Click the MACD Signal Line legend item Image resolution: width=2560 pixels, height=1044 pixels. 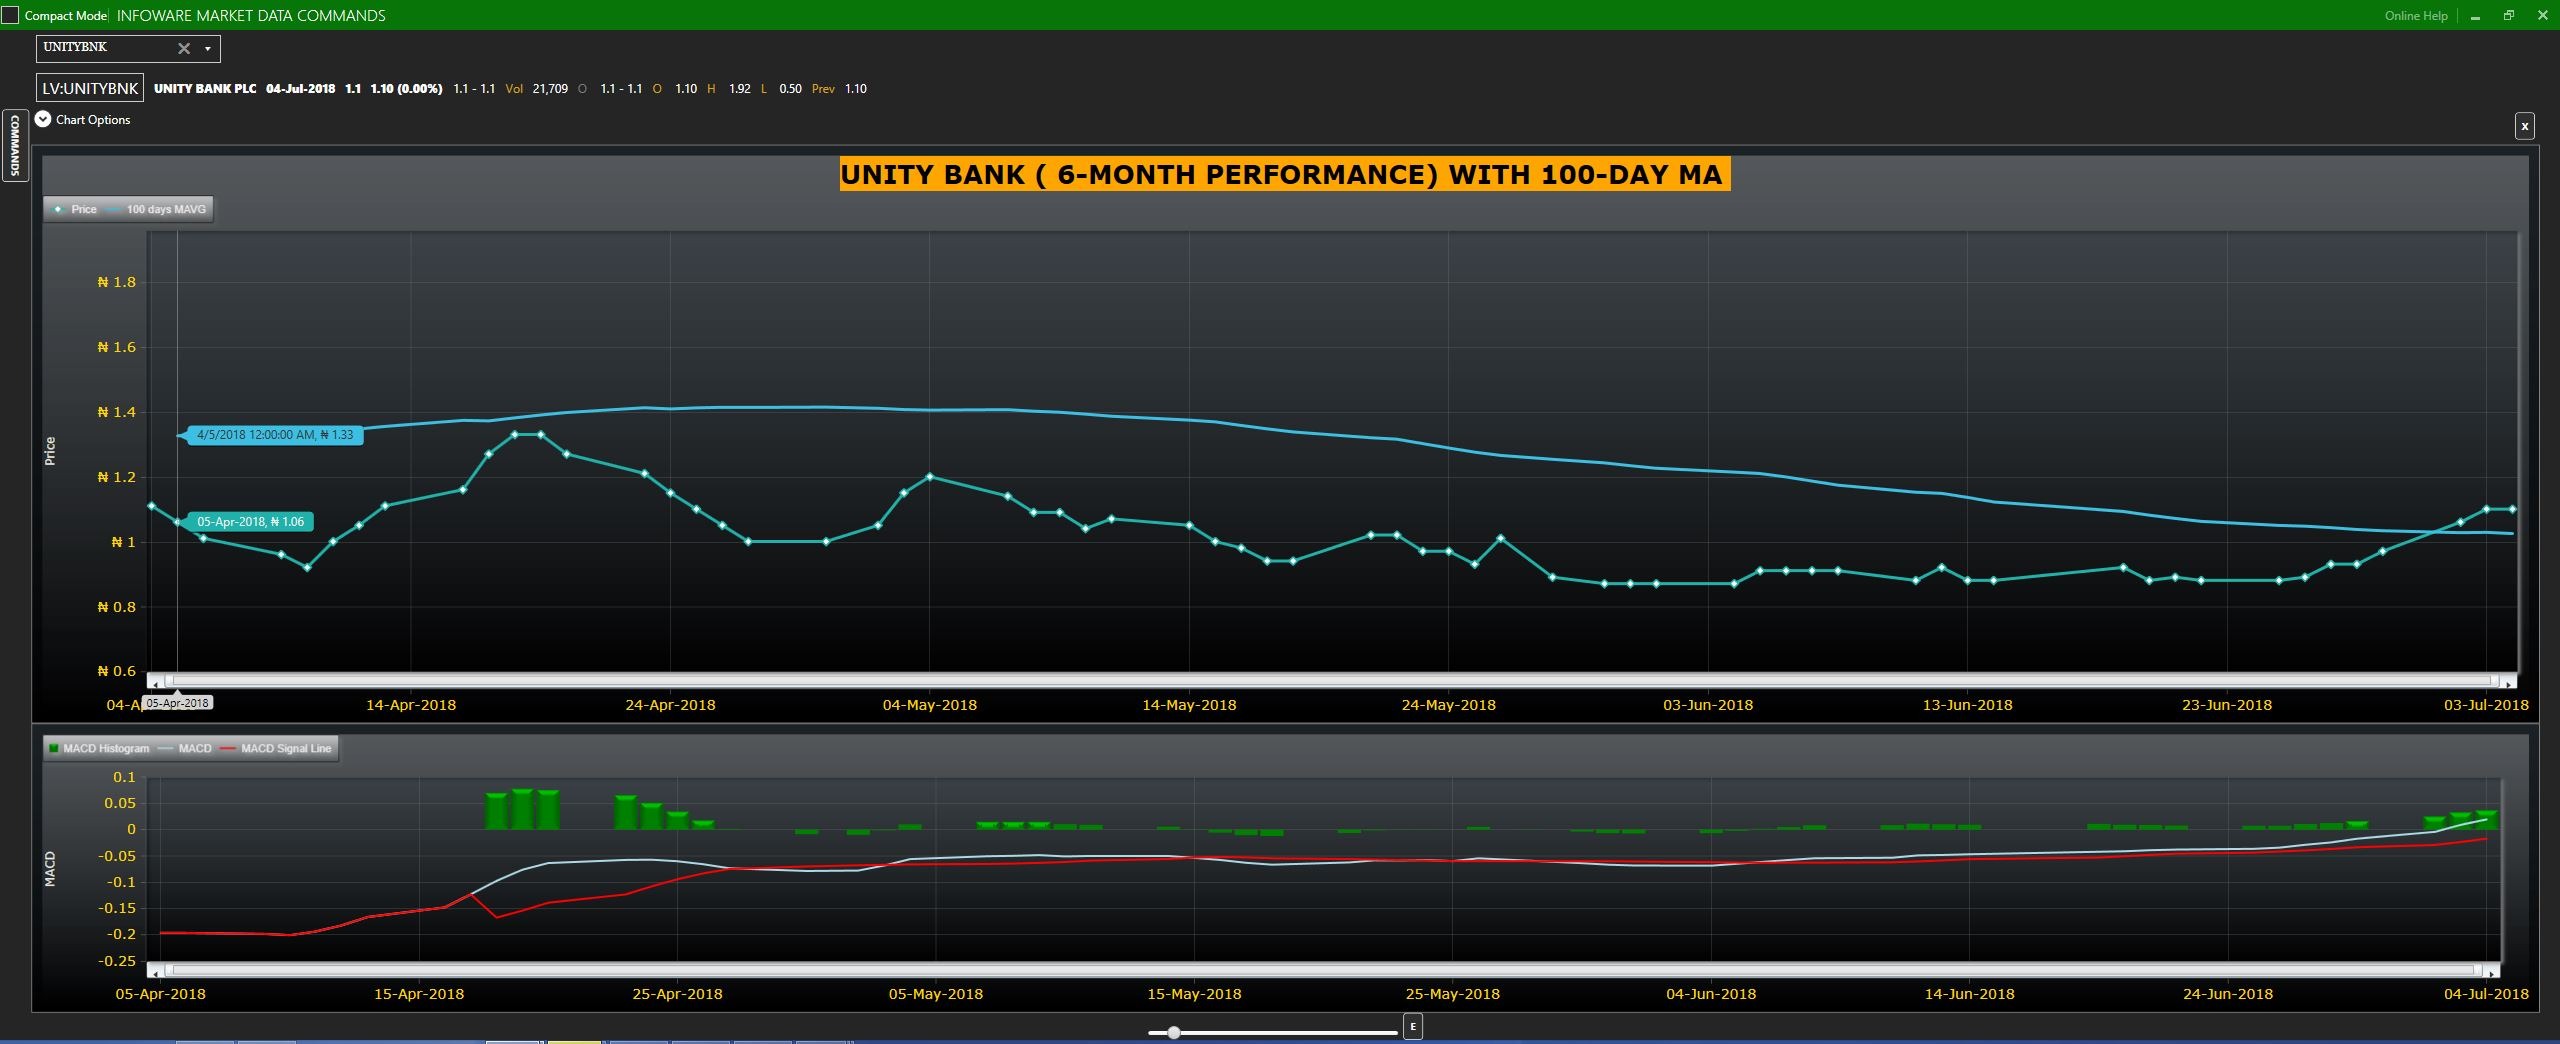point(278,748)
